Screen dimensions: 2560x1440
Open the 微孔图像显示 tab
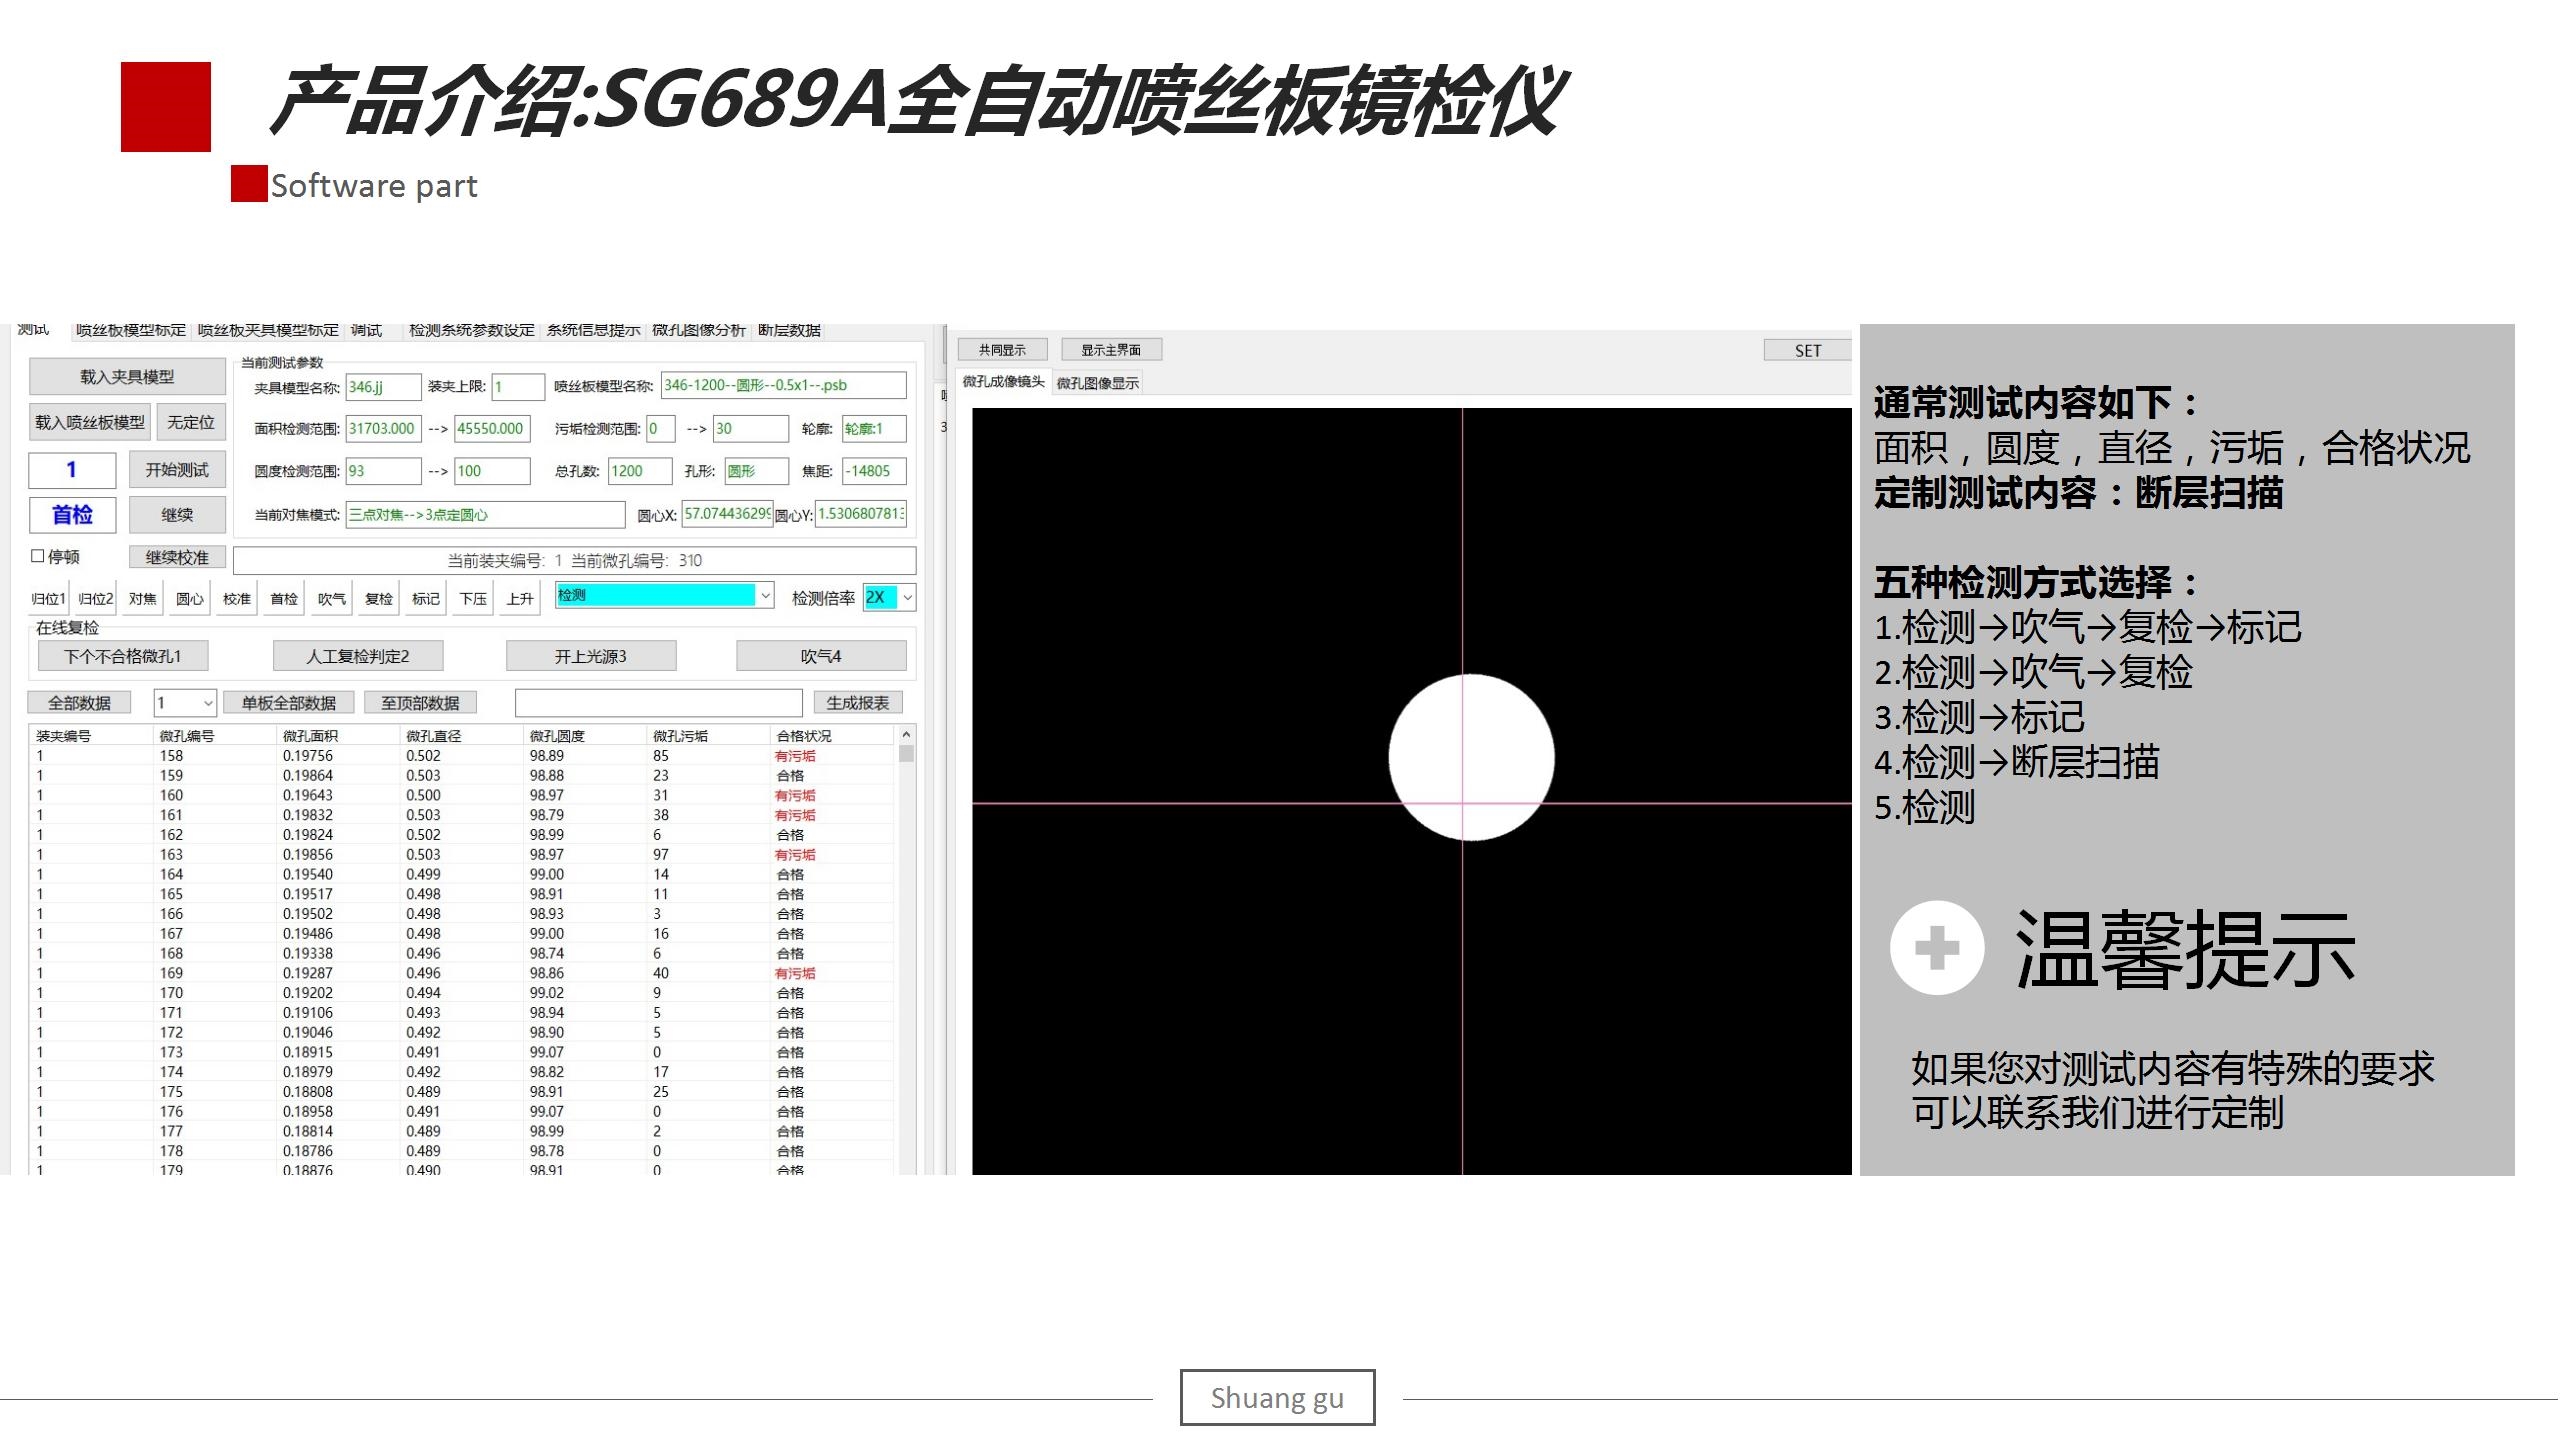tap(1097, 383)
